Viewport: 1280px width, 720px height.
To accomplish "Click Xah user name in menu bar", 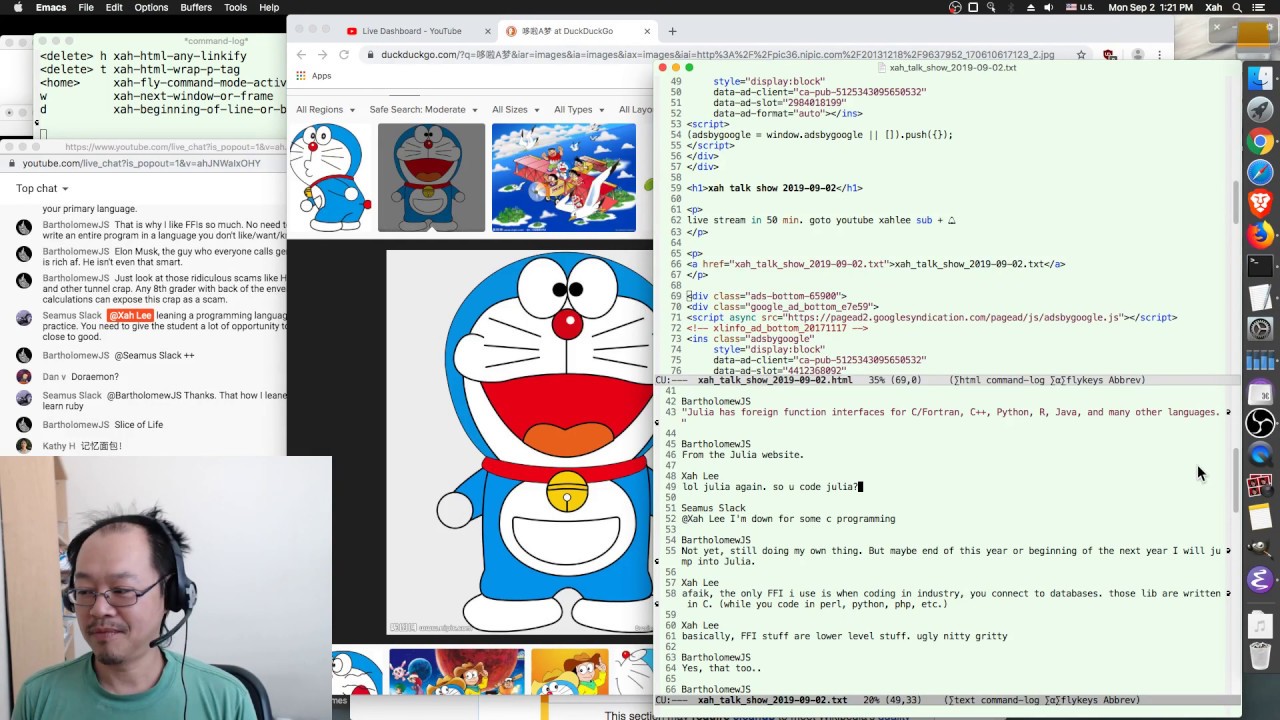I will coord(1213,7).
